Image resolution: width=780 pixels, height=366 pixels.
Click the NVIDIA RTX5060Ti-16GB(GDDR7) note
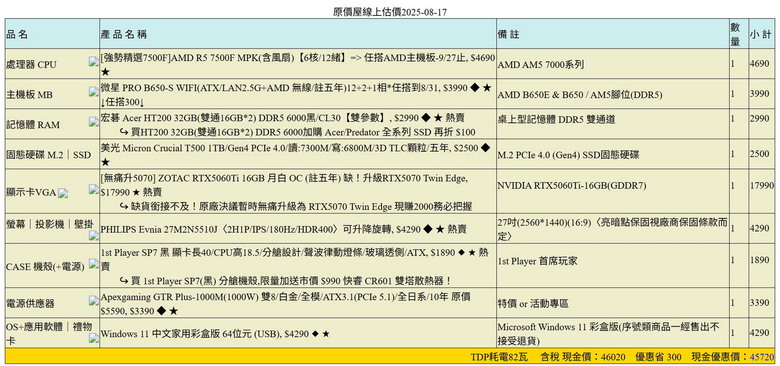pyautogui.click(x=572, y=186)
